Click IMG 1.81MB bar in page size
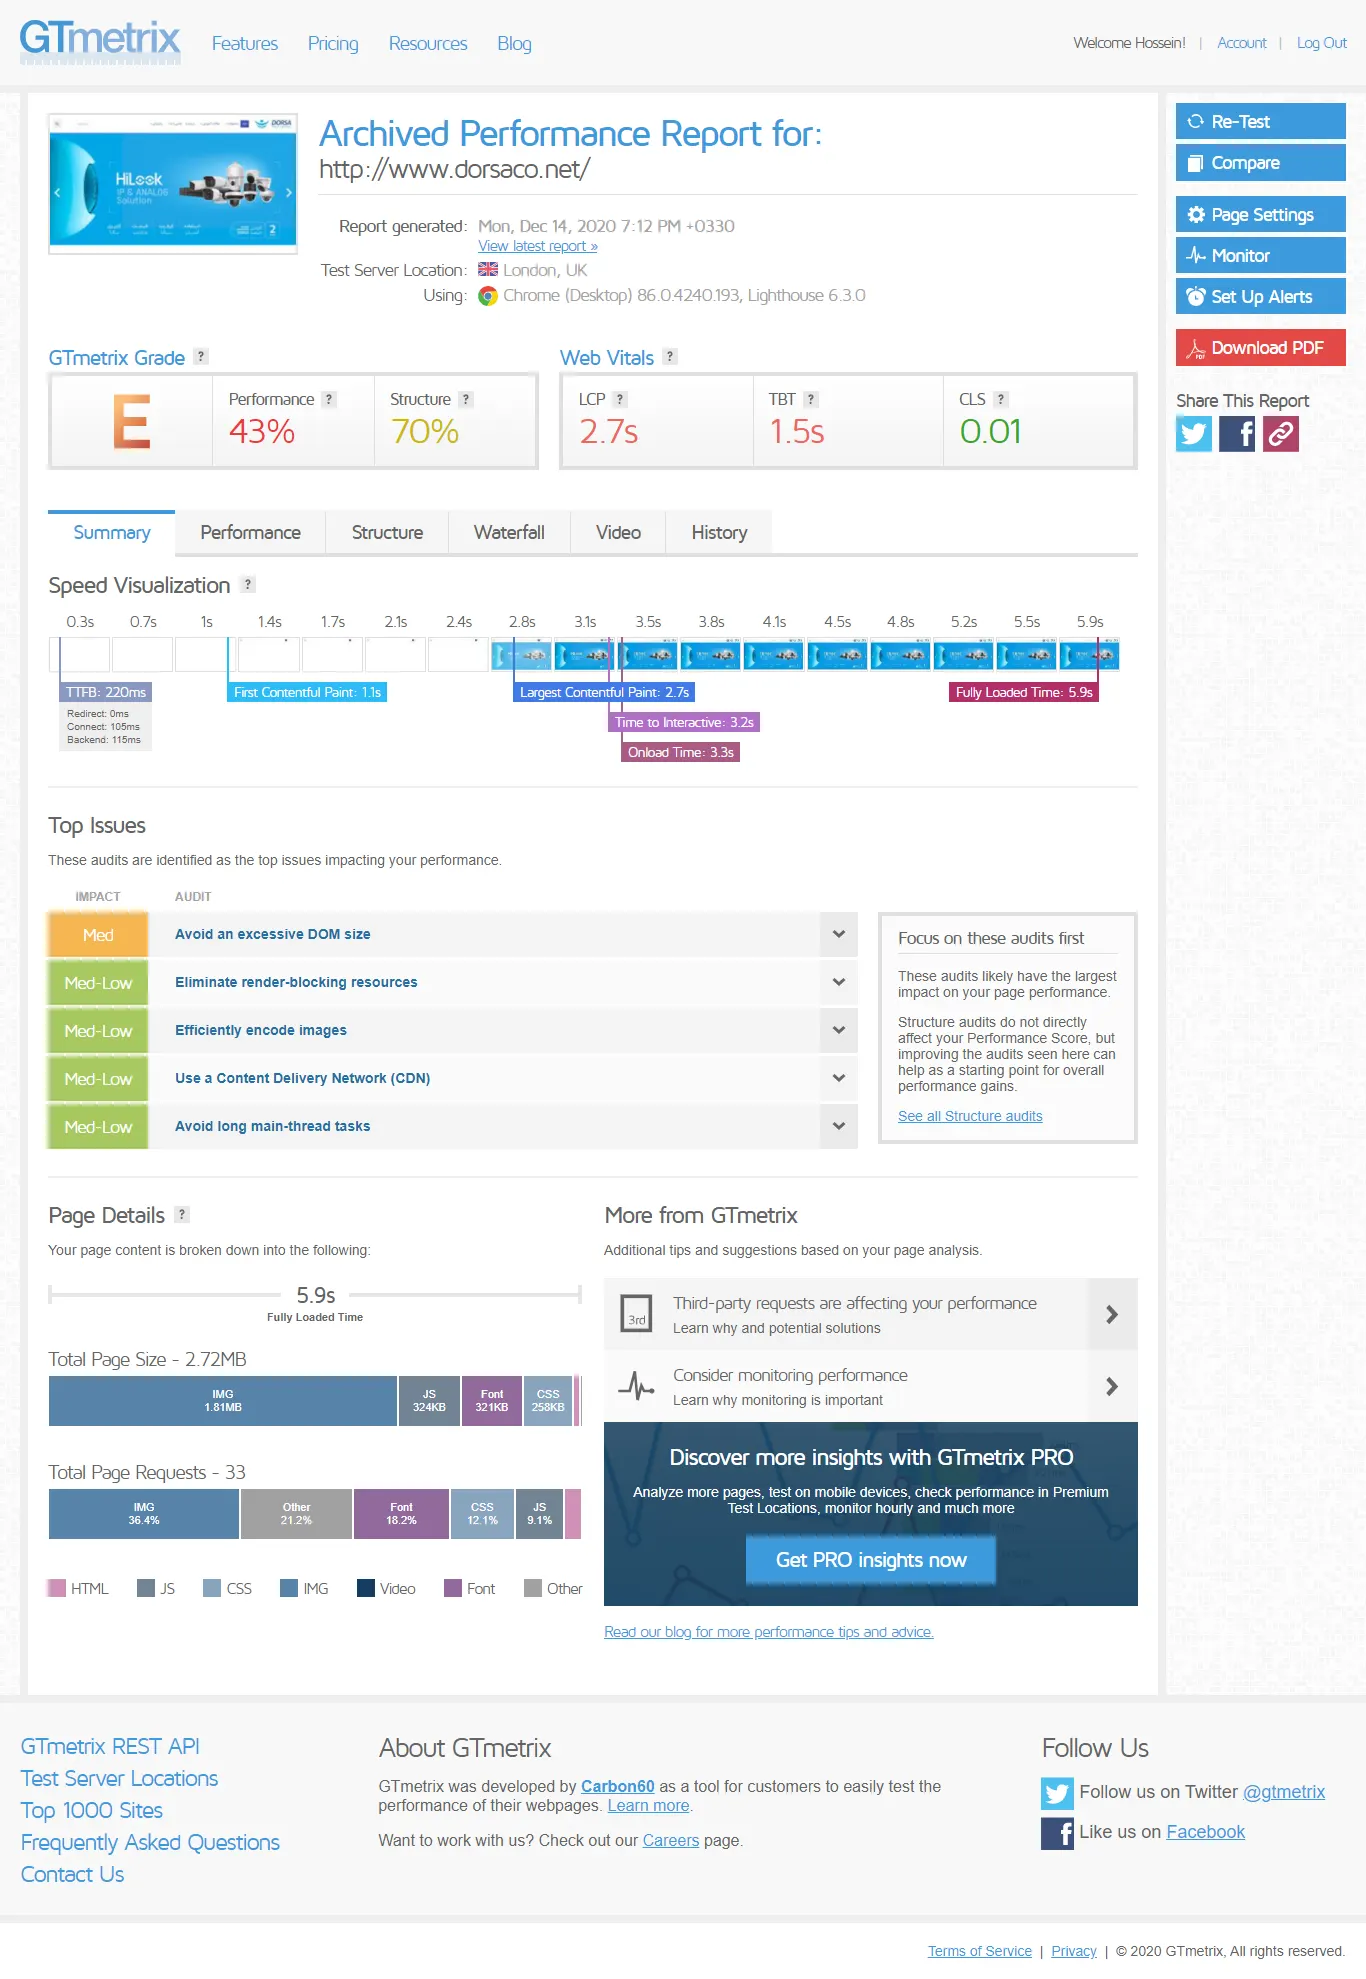This screenshot has height=1979, width=1366. (x=223, y=1401)
